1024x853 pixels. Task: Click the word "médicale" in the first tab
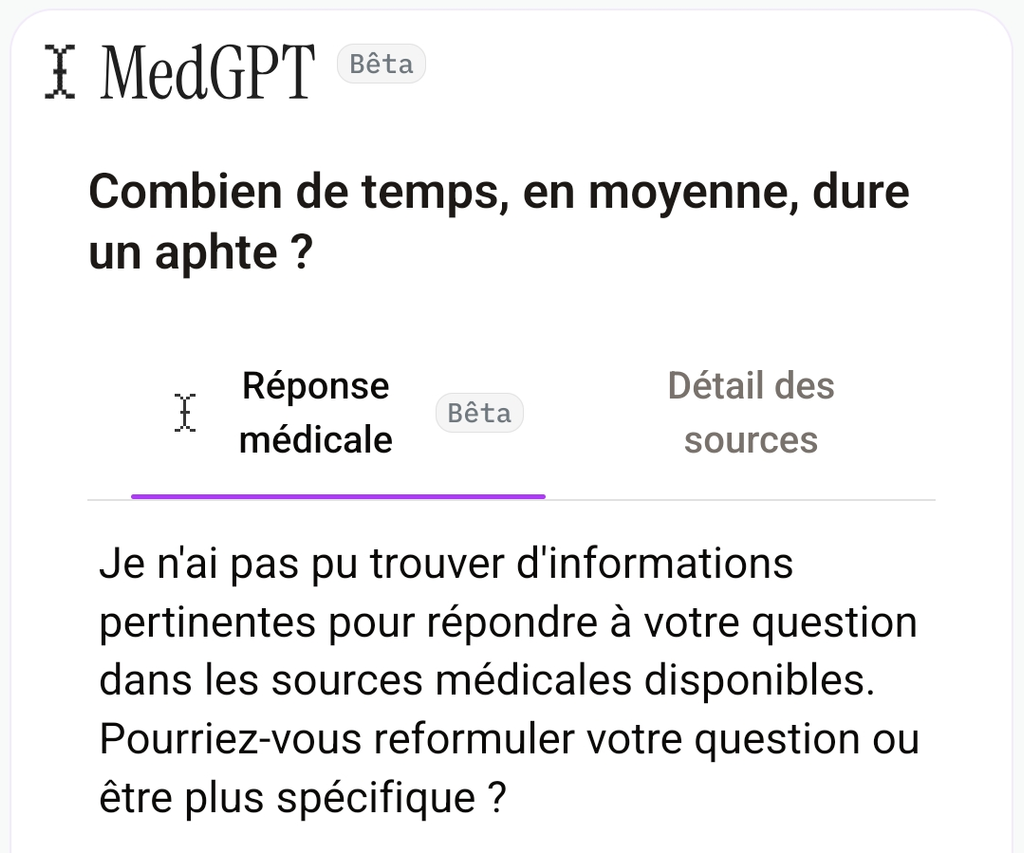pos(315,440)
